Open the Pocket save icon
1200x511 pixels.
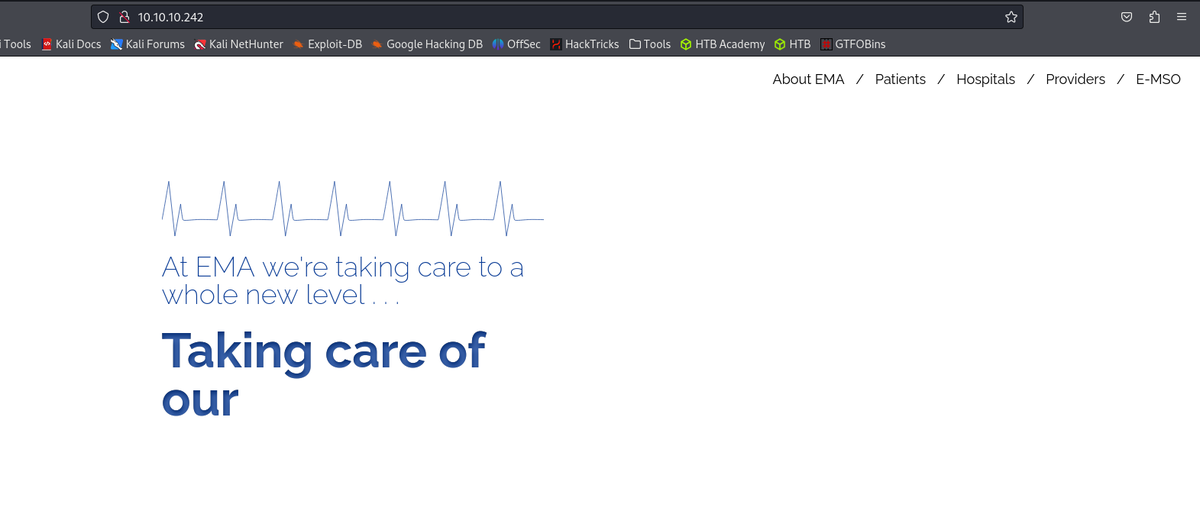(x=1126, y=17)
